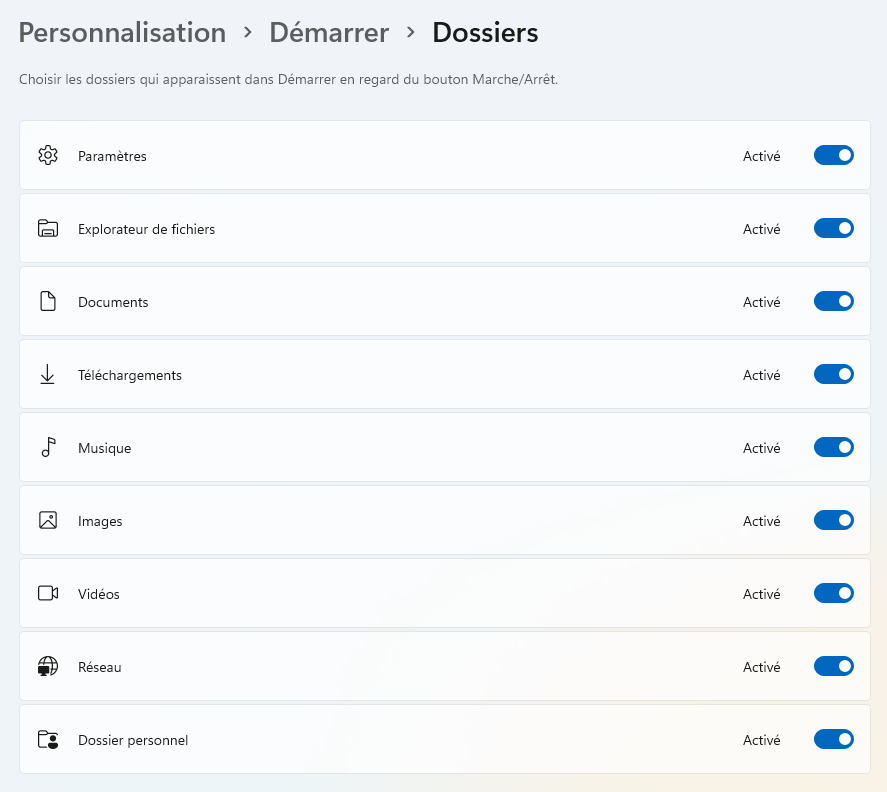Toggle off Documents folder

833,301
